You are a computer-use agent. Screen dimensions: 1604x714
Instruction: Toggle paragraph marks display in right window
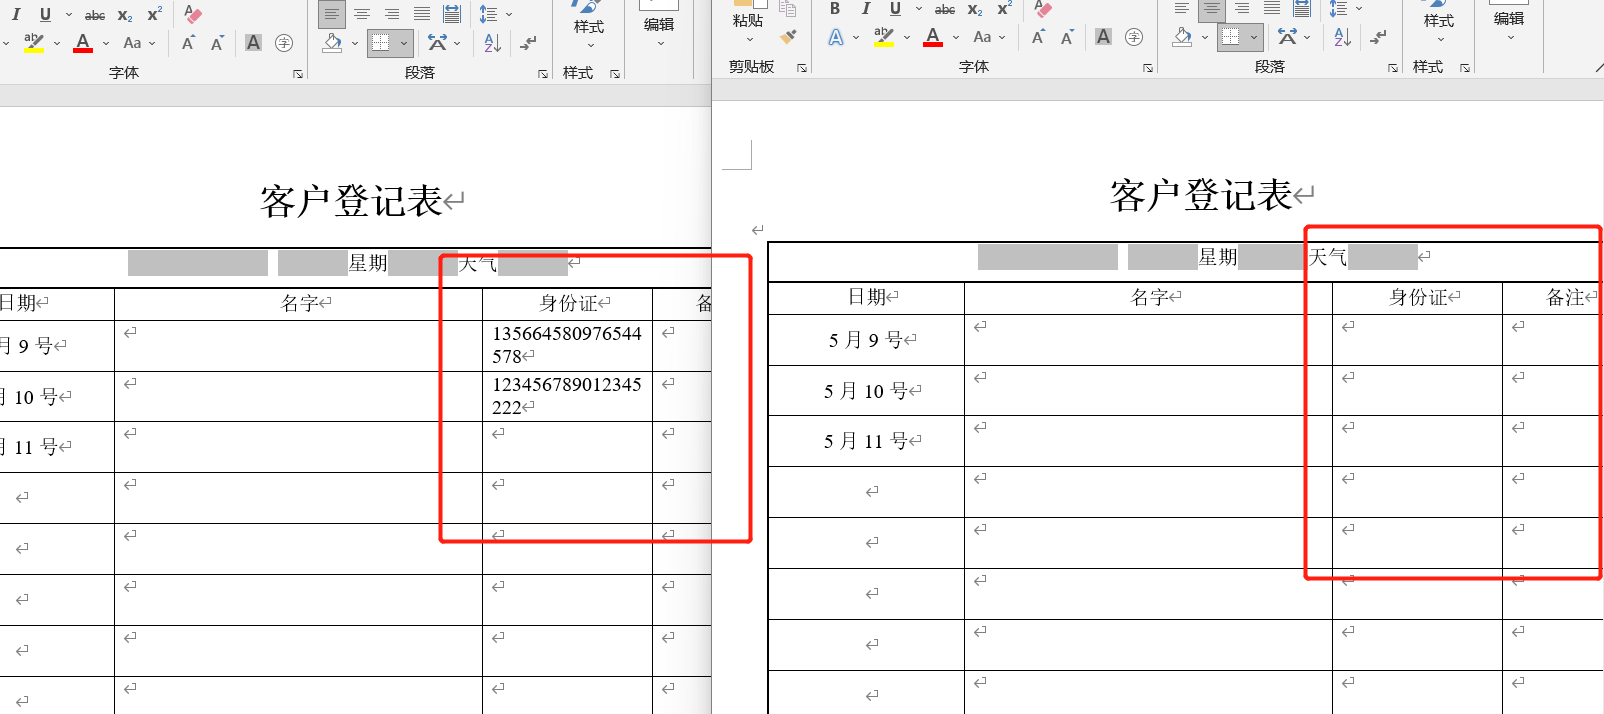(x=1378, y=37)
